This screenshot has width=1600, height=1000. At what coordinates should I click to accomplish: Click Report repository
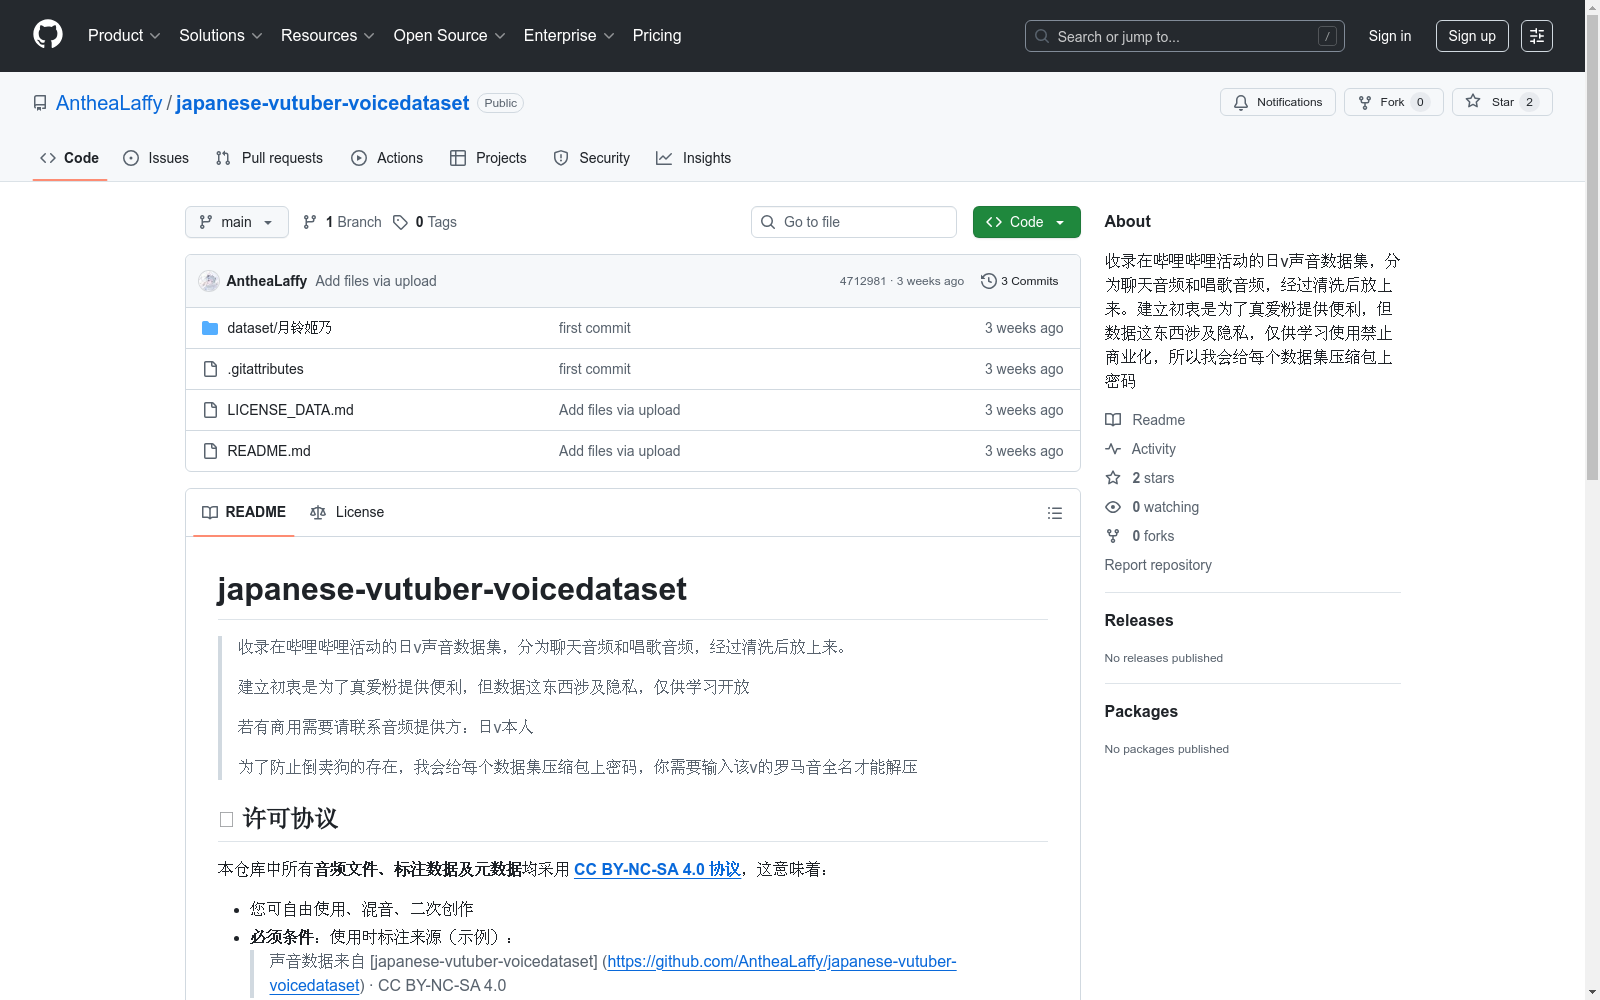1158,565
